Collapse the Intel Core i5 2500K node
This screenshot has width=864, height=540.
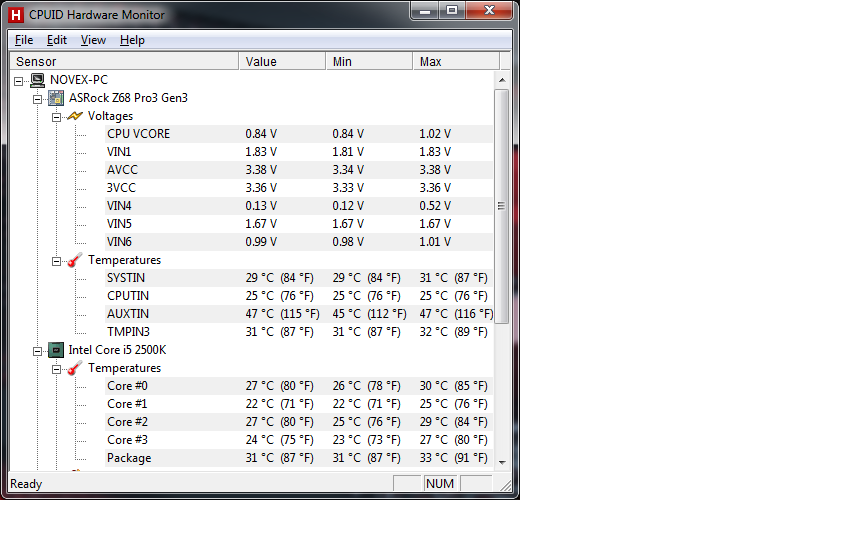click(37, 351)
